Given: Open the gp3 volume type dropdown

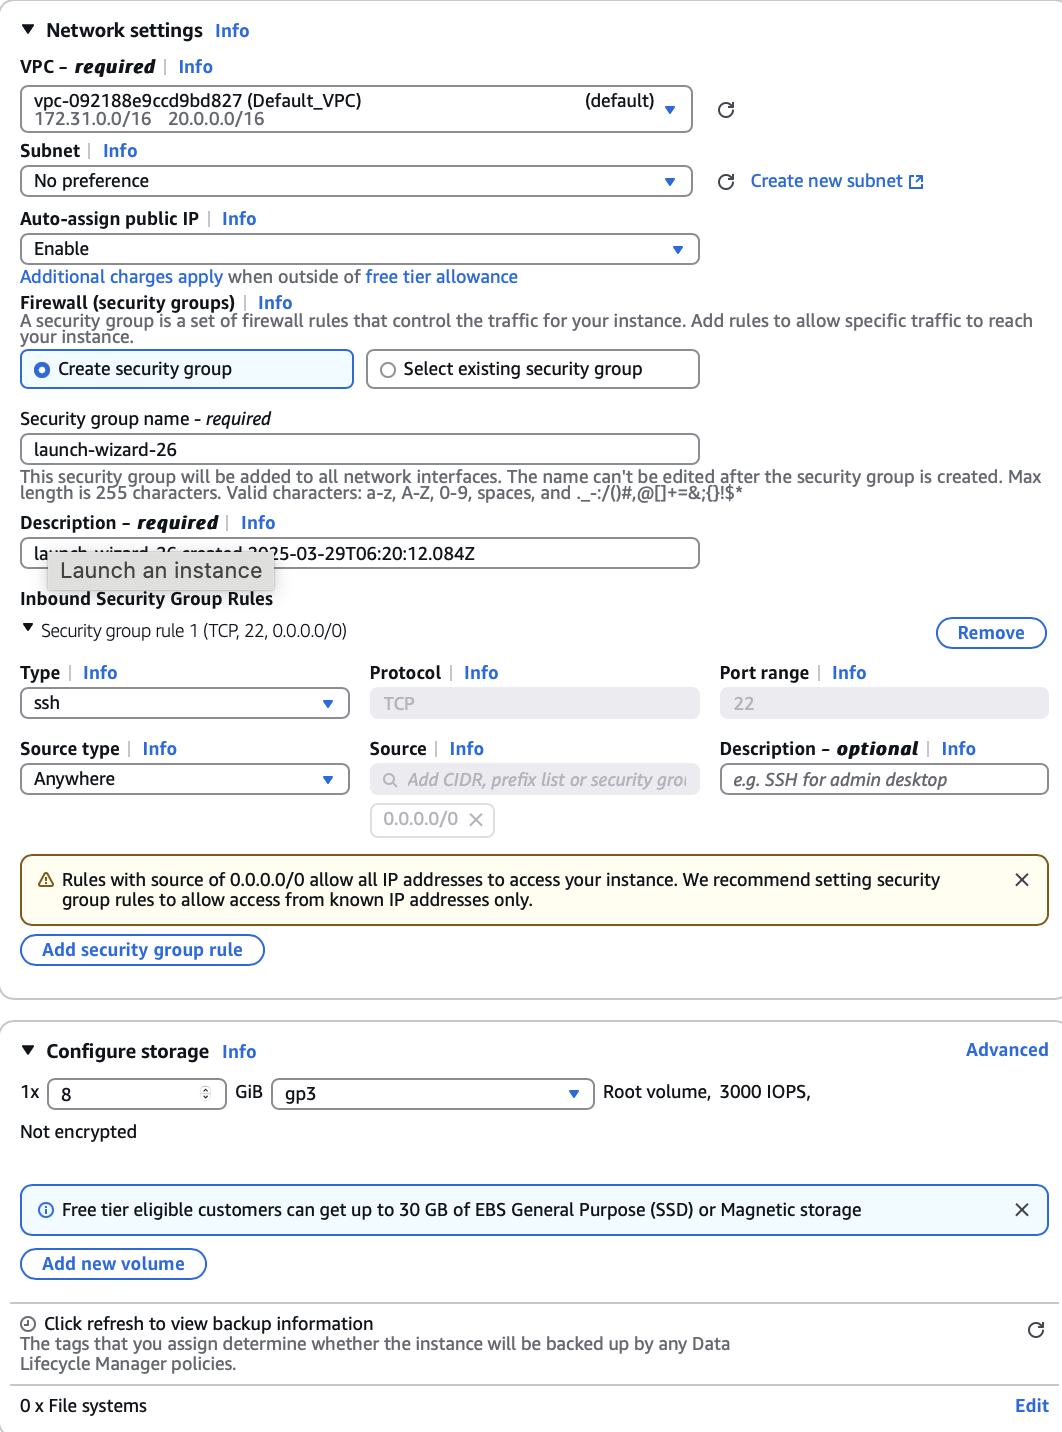Looking at the screenshot, I should [x=432, y=1093].
